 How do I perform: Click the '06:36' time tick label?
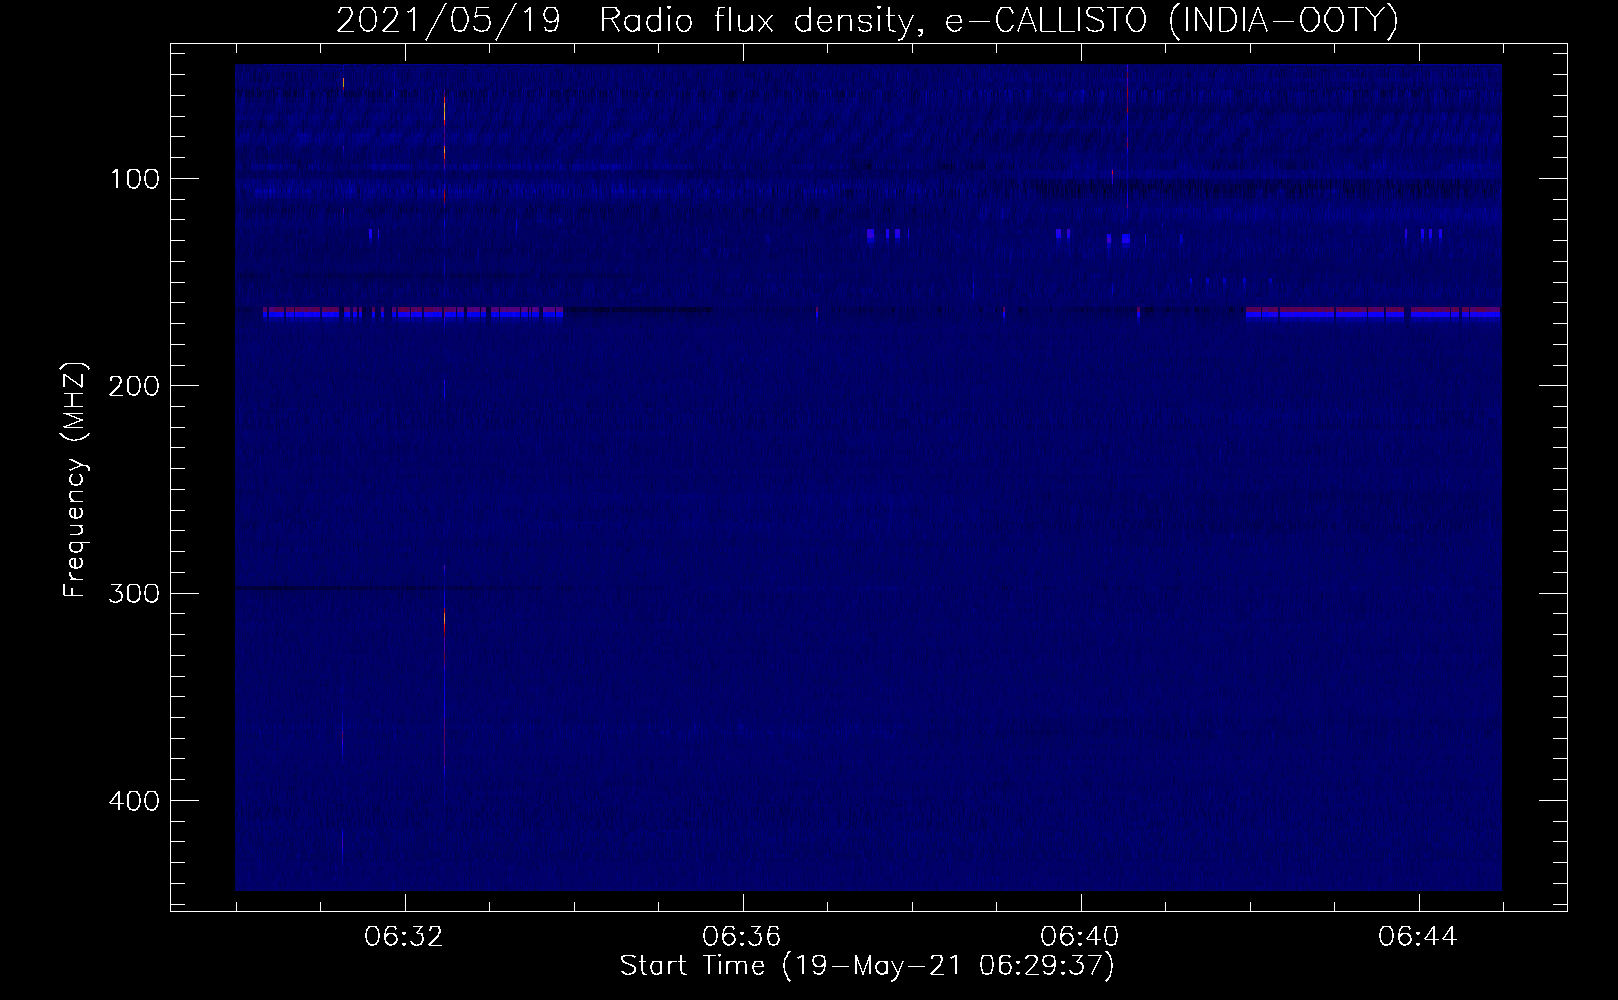click(x=741, y=937)
